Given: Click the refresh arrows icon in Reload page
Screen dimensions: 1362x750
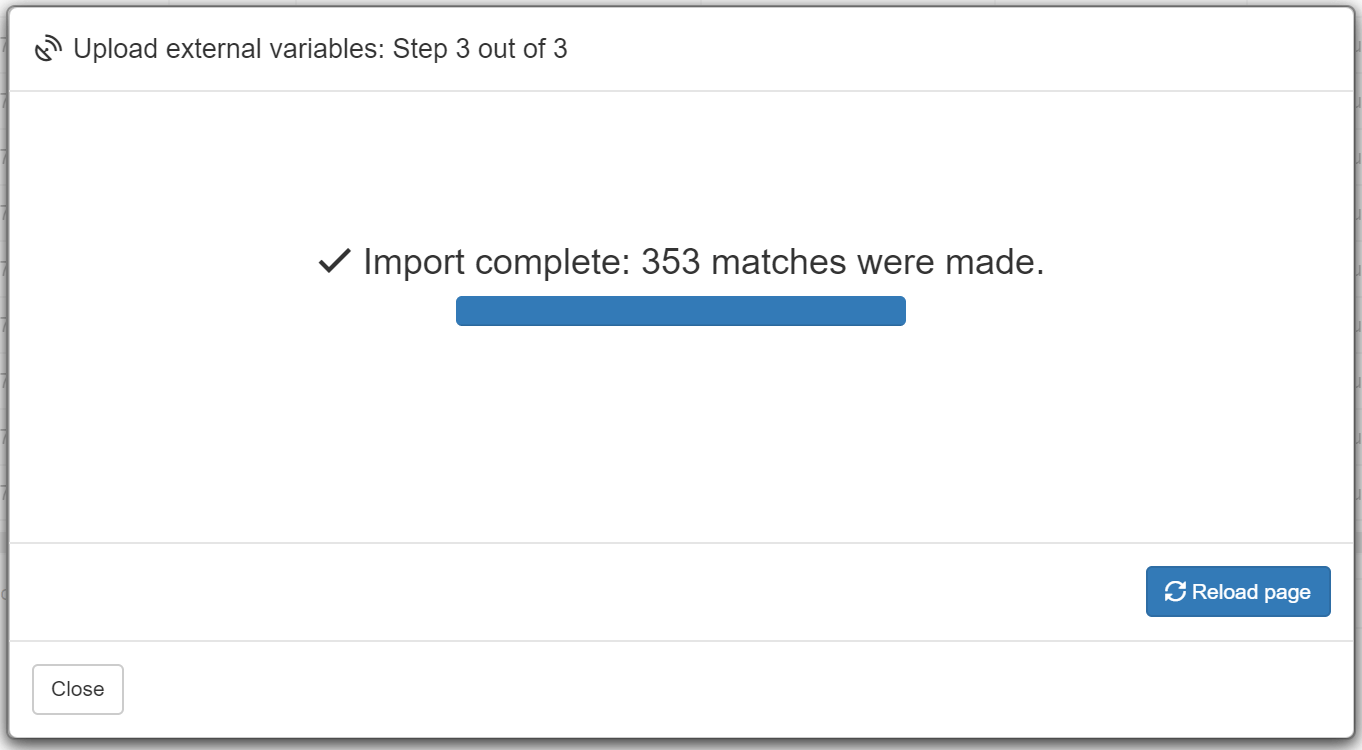Looking at the screenshot, I should pos(1175,592).
